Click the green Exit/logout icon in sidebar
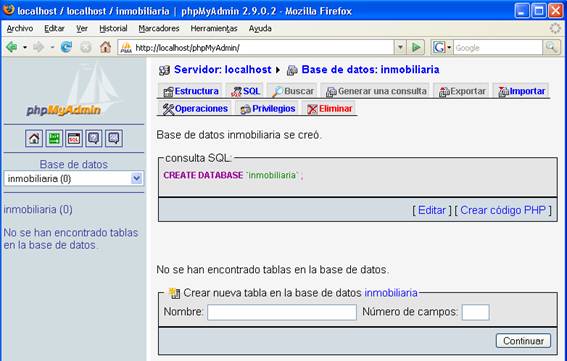The image size is (567, 361). click(54, 138)
